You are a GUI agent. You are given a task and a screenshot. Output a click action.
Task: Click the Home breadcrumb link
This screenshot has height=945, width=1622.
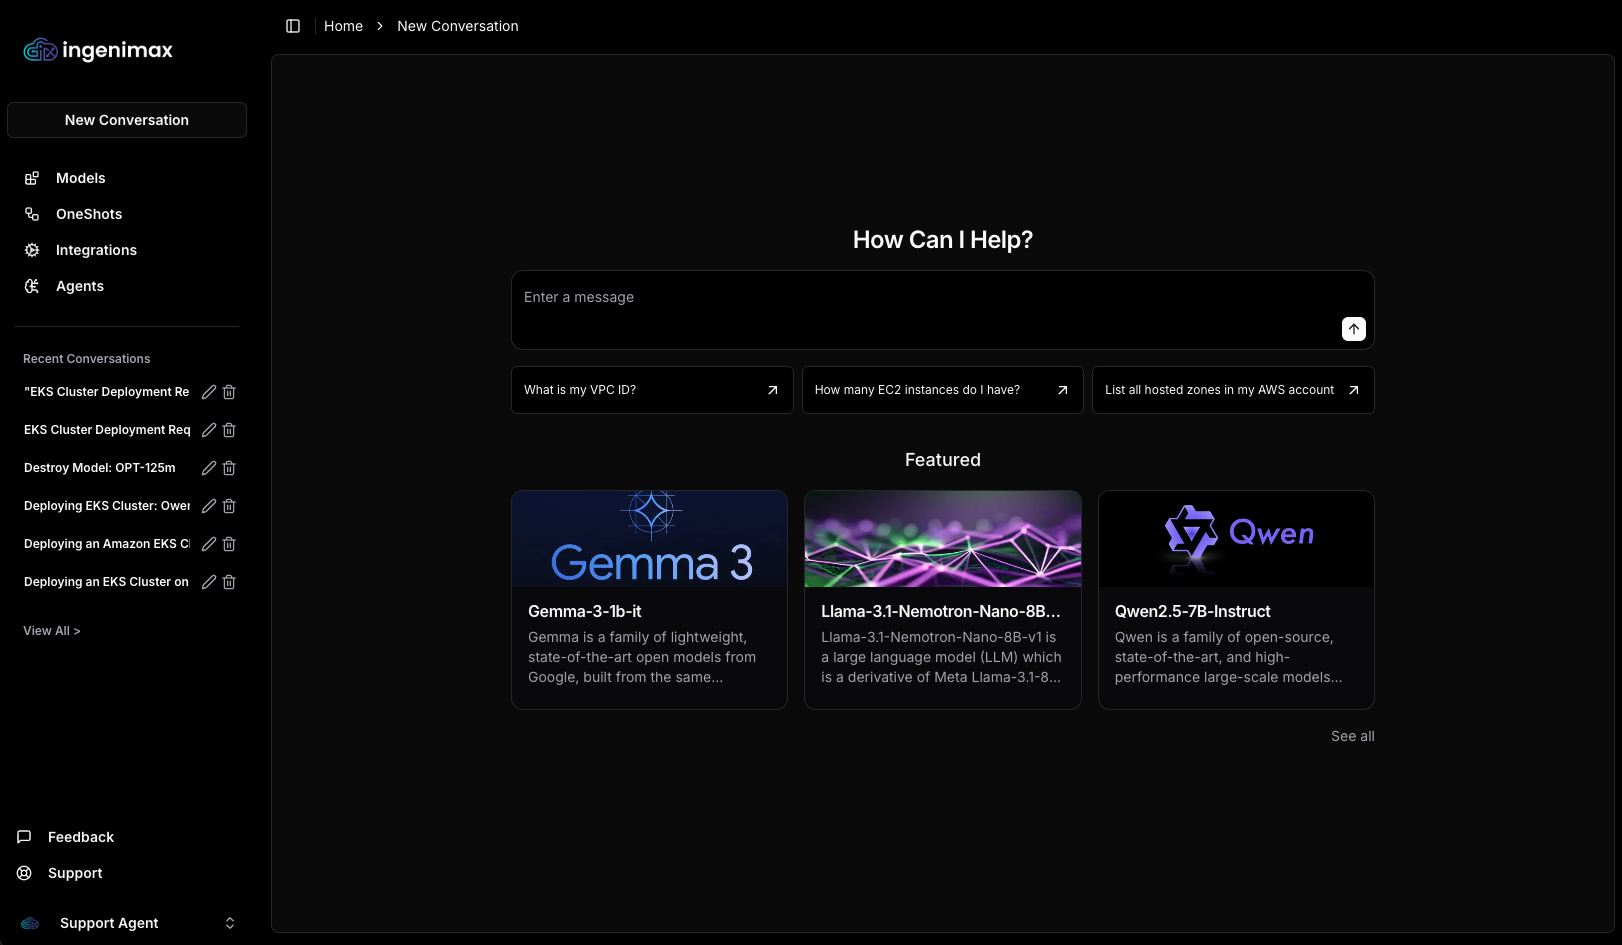click(x=343, y=26)
